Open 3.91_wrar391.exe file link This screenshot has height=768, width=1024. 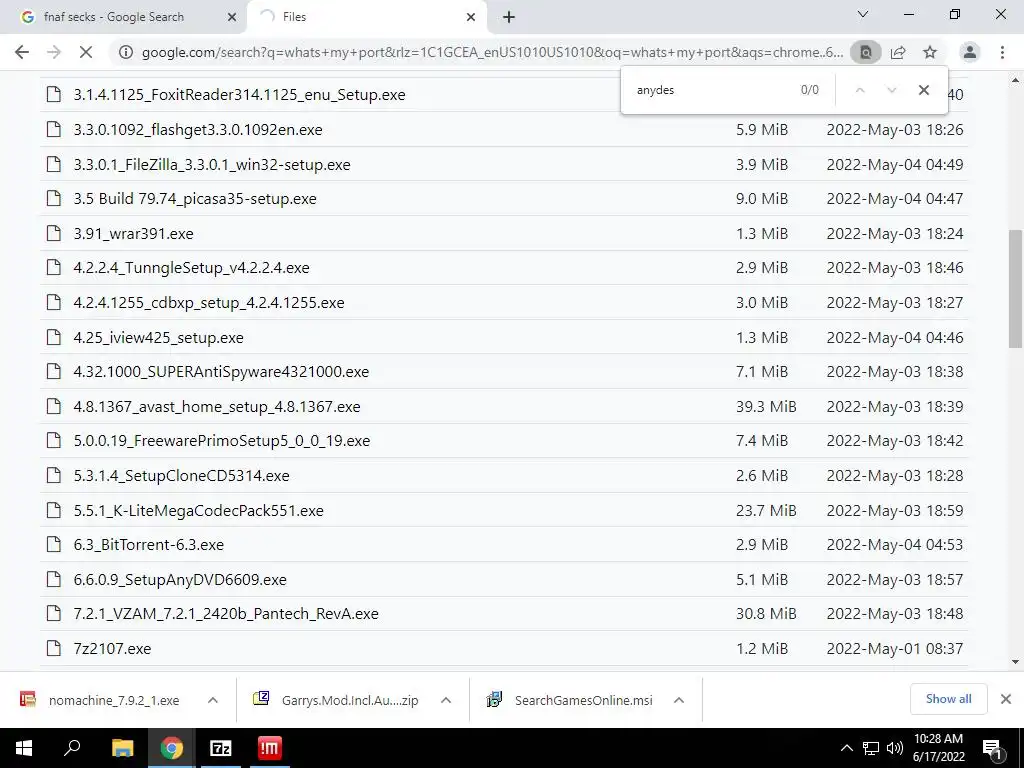[x=133, y=234]
